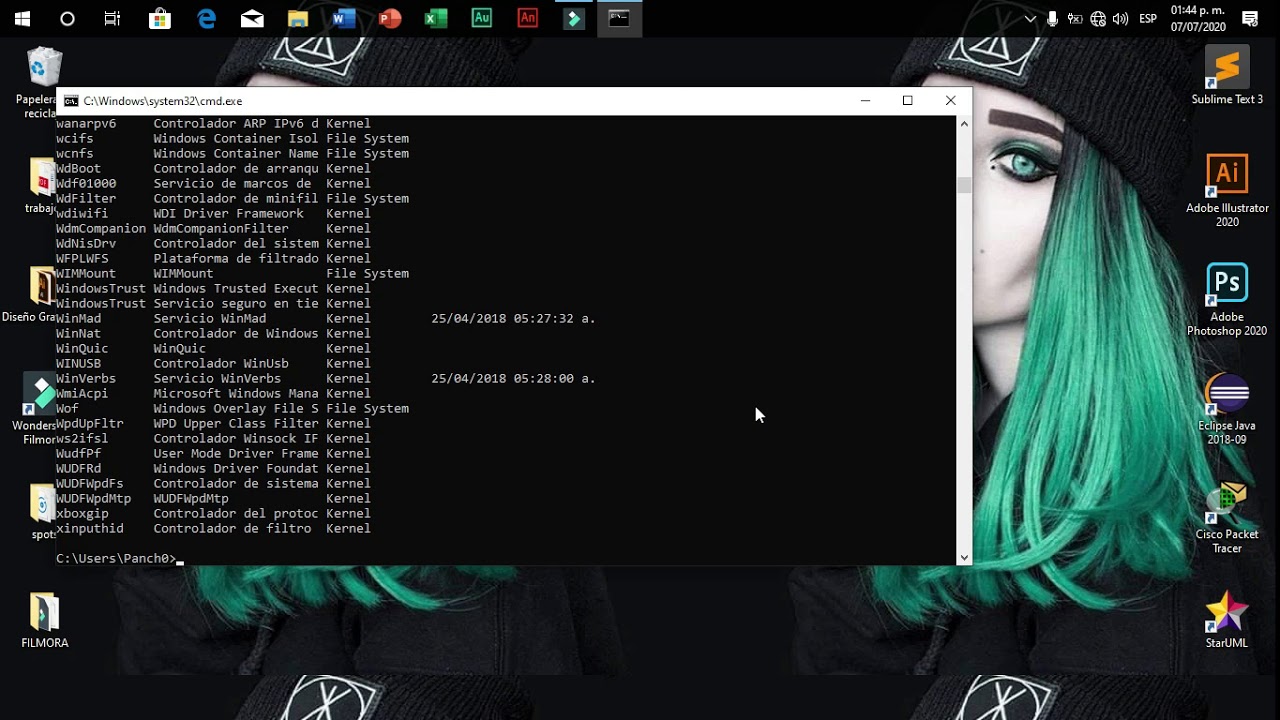
Task: Click 'WUDFRd' module name
Action: tap(79, 469)
